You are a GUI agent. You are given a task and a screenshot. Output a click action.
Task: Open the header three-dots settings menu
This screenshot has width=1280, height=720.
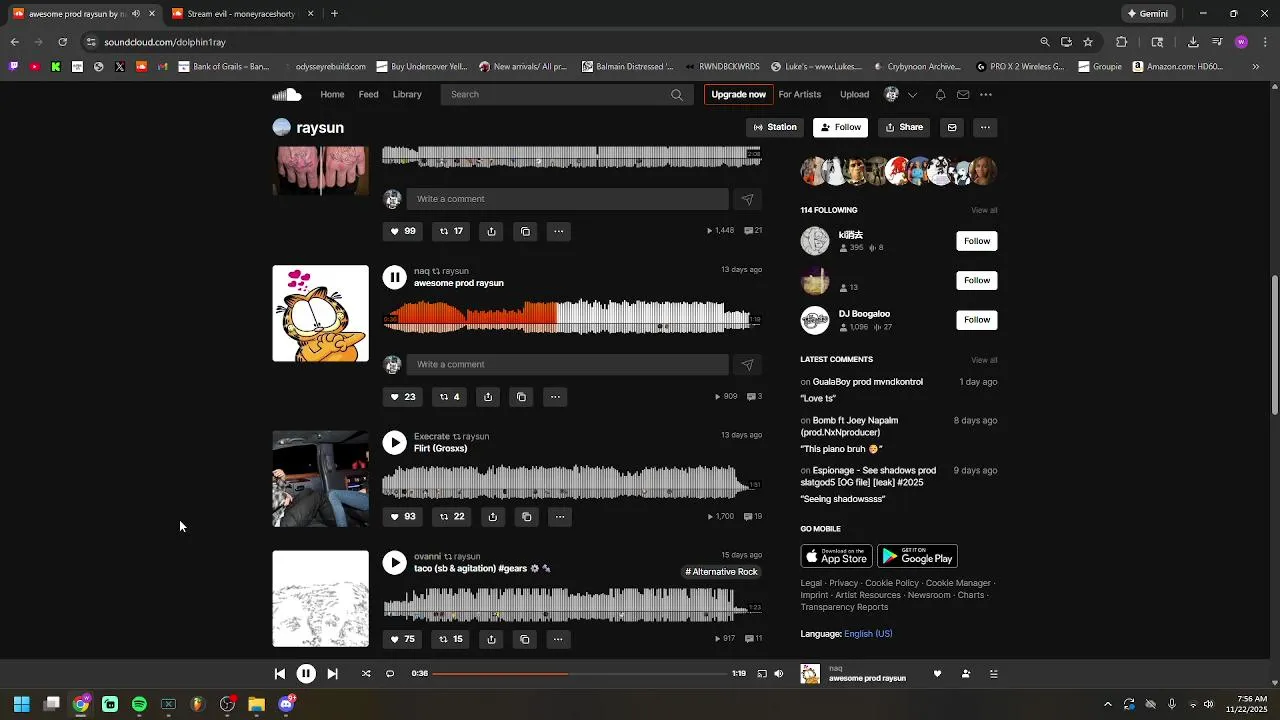[x=986, y=95]
